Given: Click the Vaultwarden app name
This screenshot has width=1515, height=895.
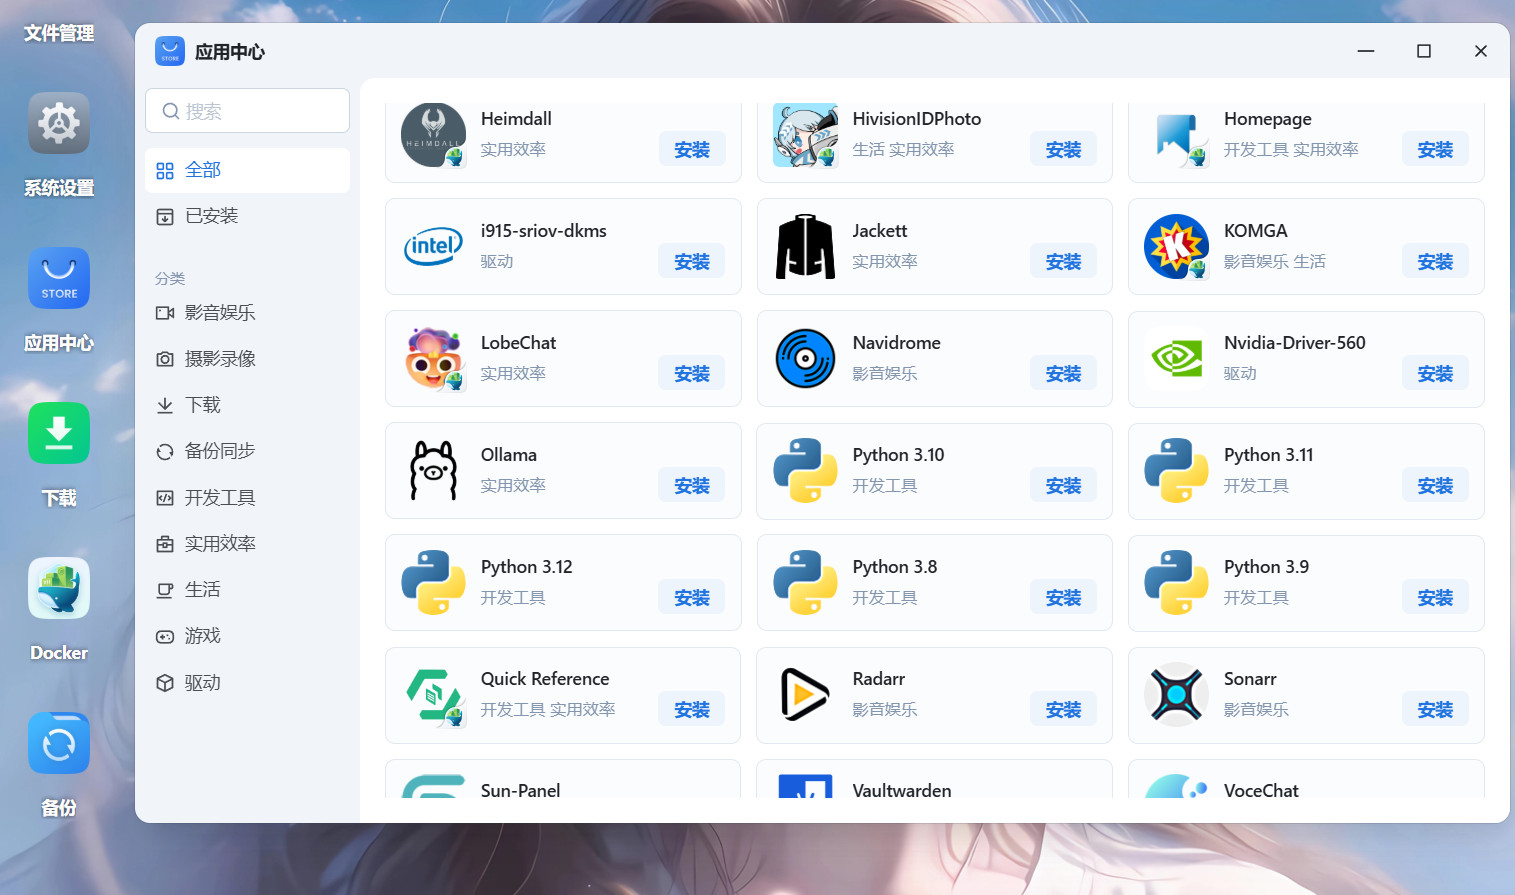Looking at the screenshot, I should (x=902, y=790).
